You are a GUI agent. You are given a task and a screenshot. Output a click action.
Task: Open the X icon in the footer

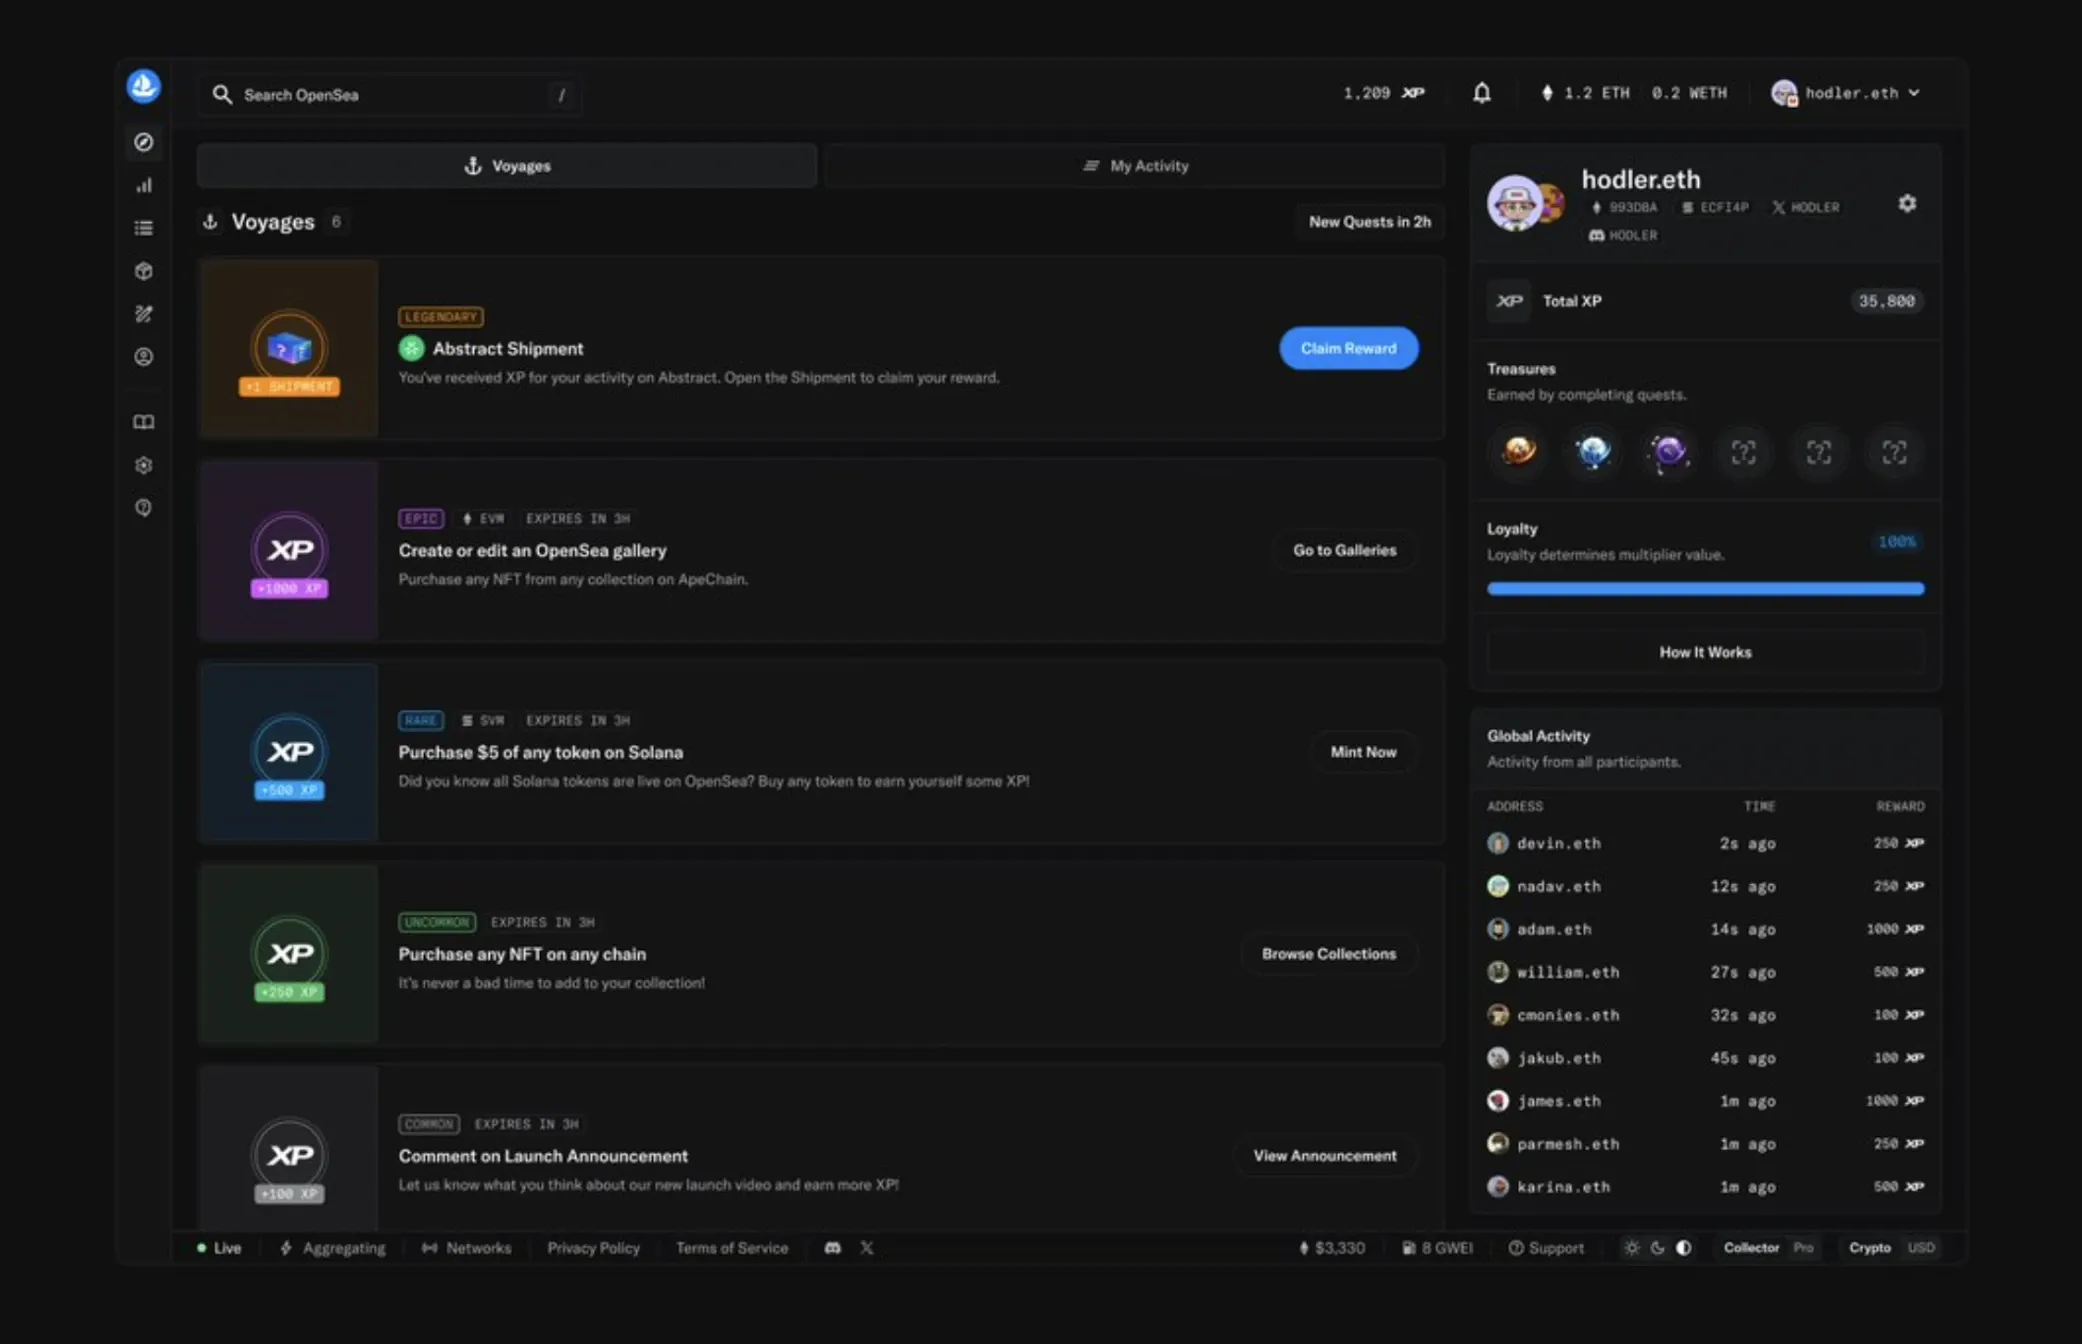pos(867,1248)
